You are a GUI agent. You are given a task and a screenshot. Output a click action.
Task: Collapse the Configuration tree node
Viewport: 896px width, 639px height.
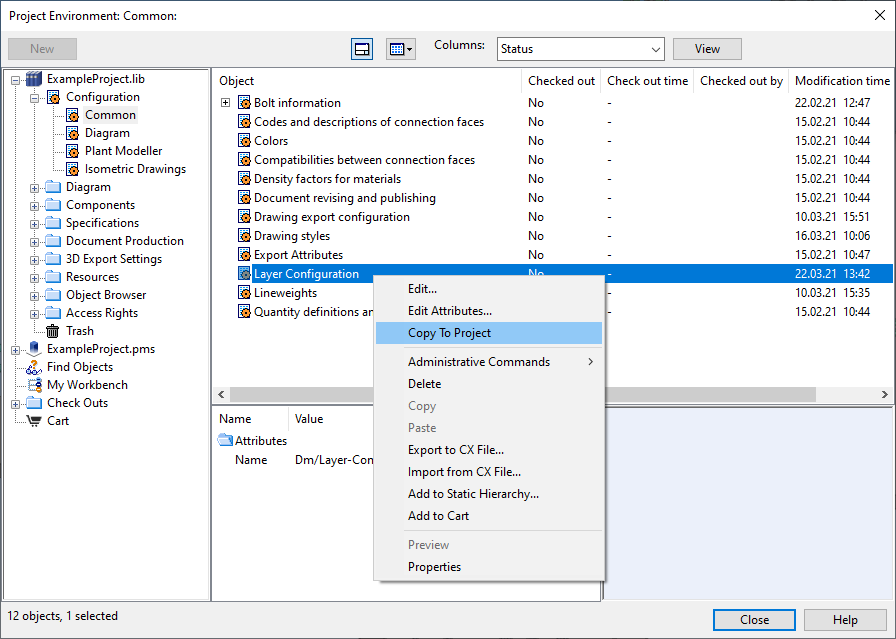(35, 97)
